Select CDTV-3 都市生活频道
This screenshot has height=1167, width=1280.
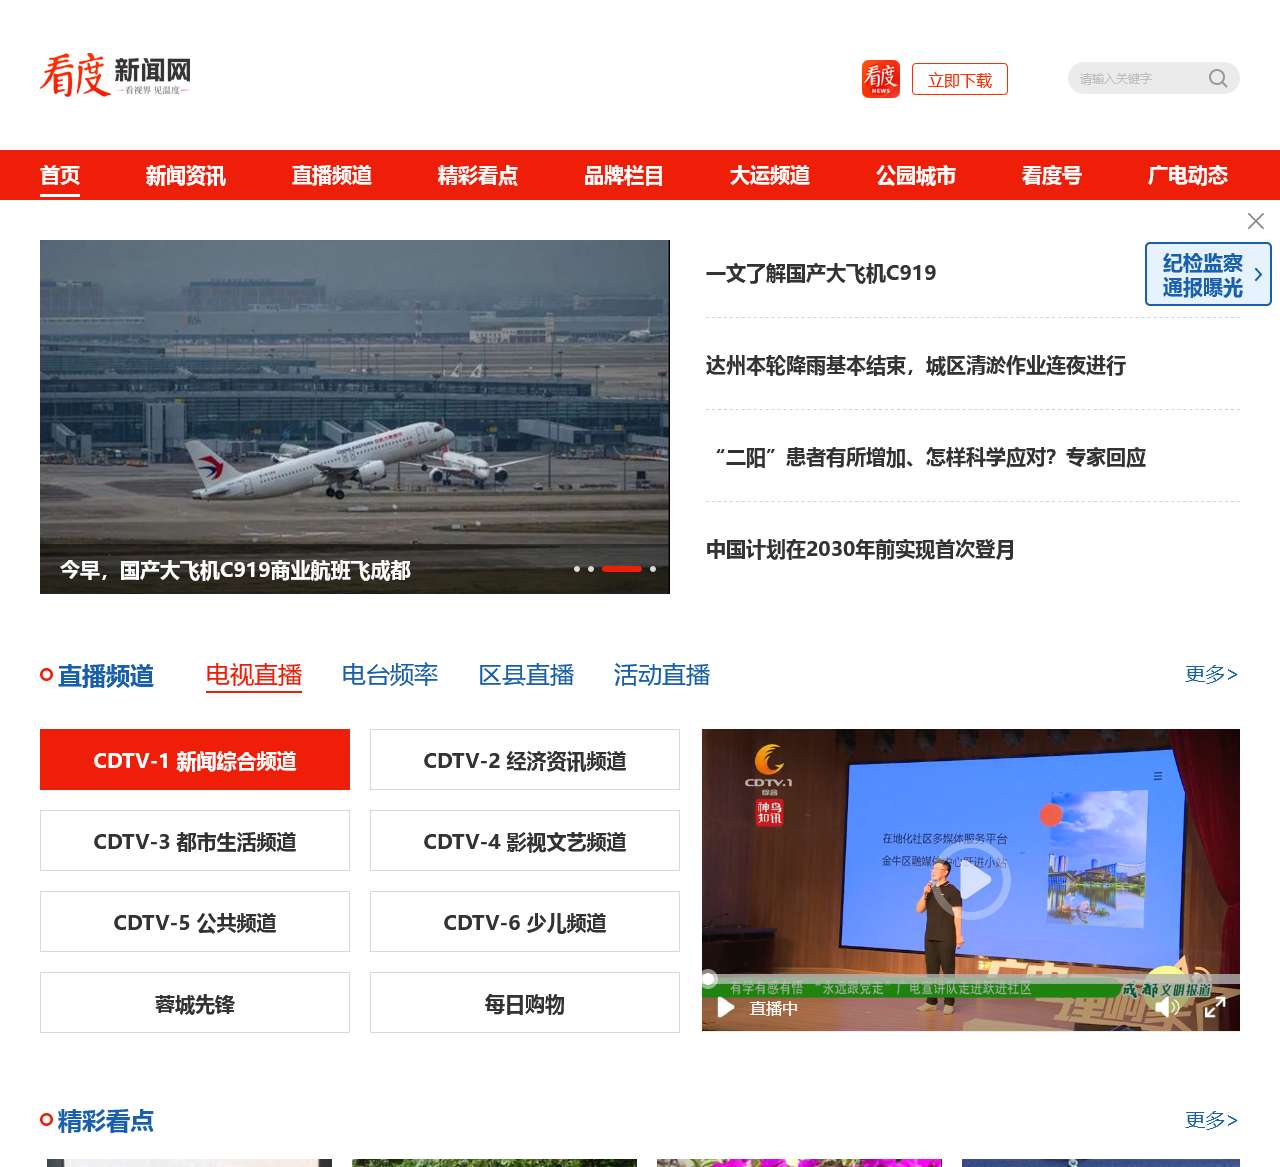pyautogui.click(x=195, y=841)
